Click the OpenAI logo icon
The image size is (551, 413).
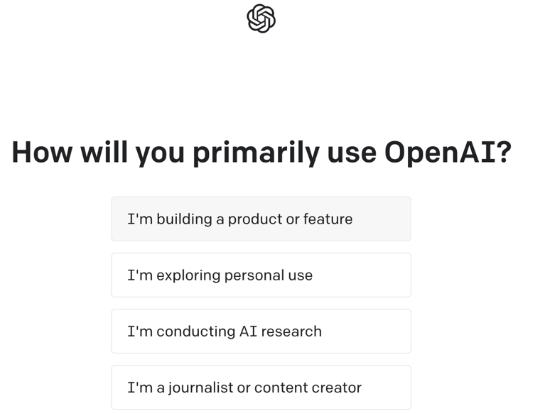coord(261,19)
